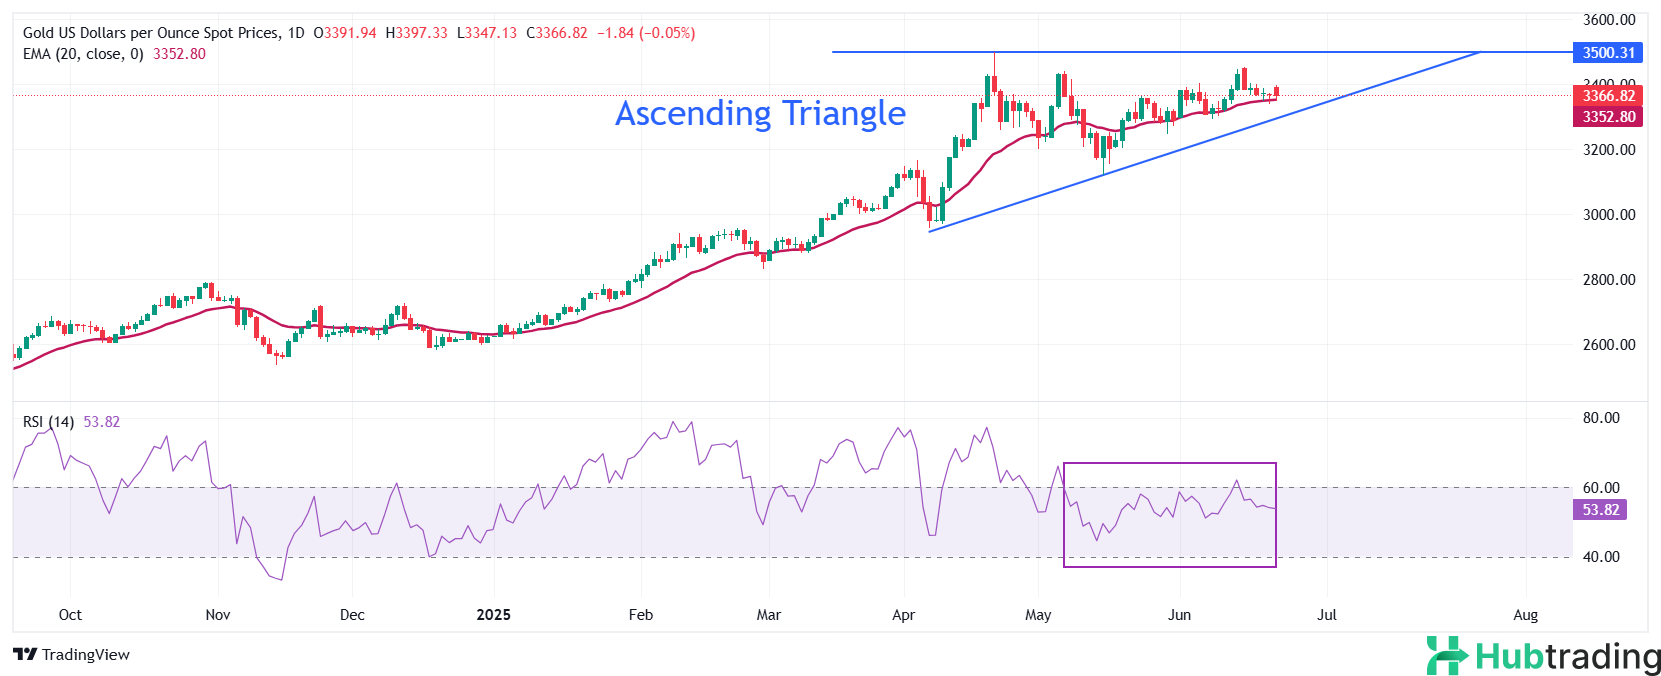Click the Gold US Dollars per Ounce title
This screenshot has height=676, width=1661.
[x=151, y=33]
